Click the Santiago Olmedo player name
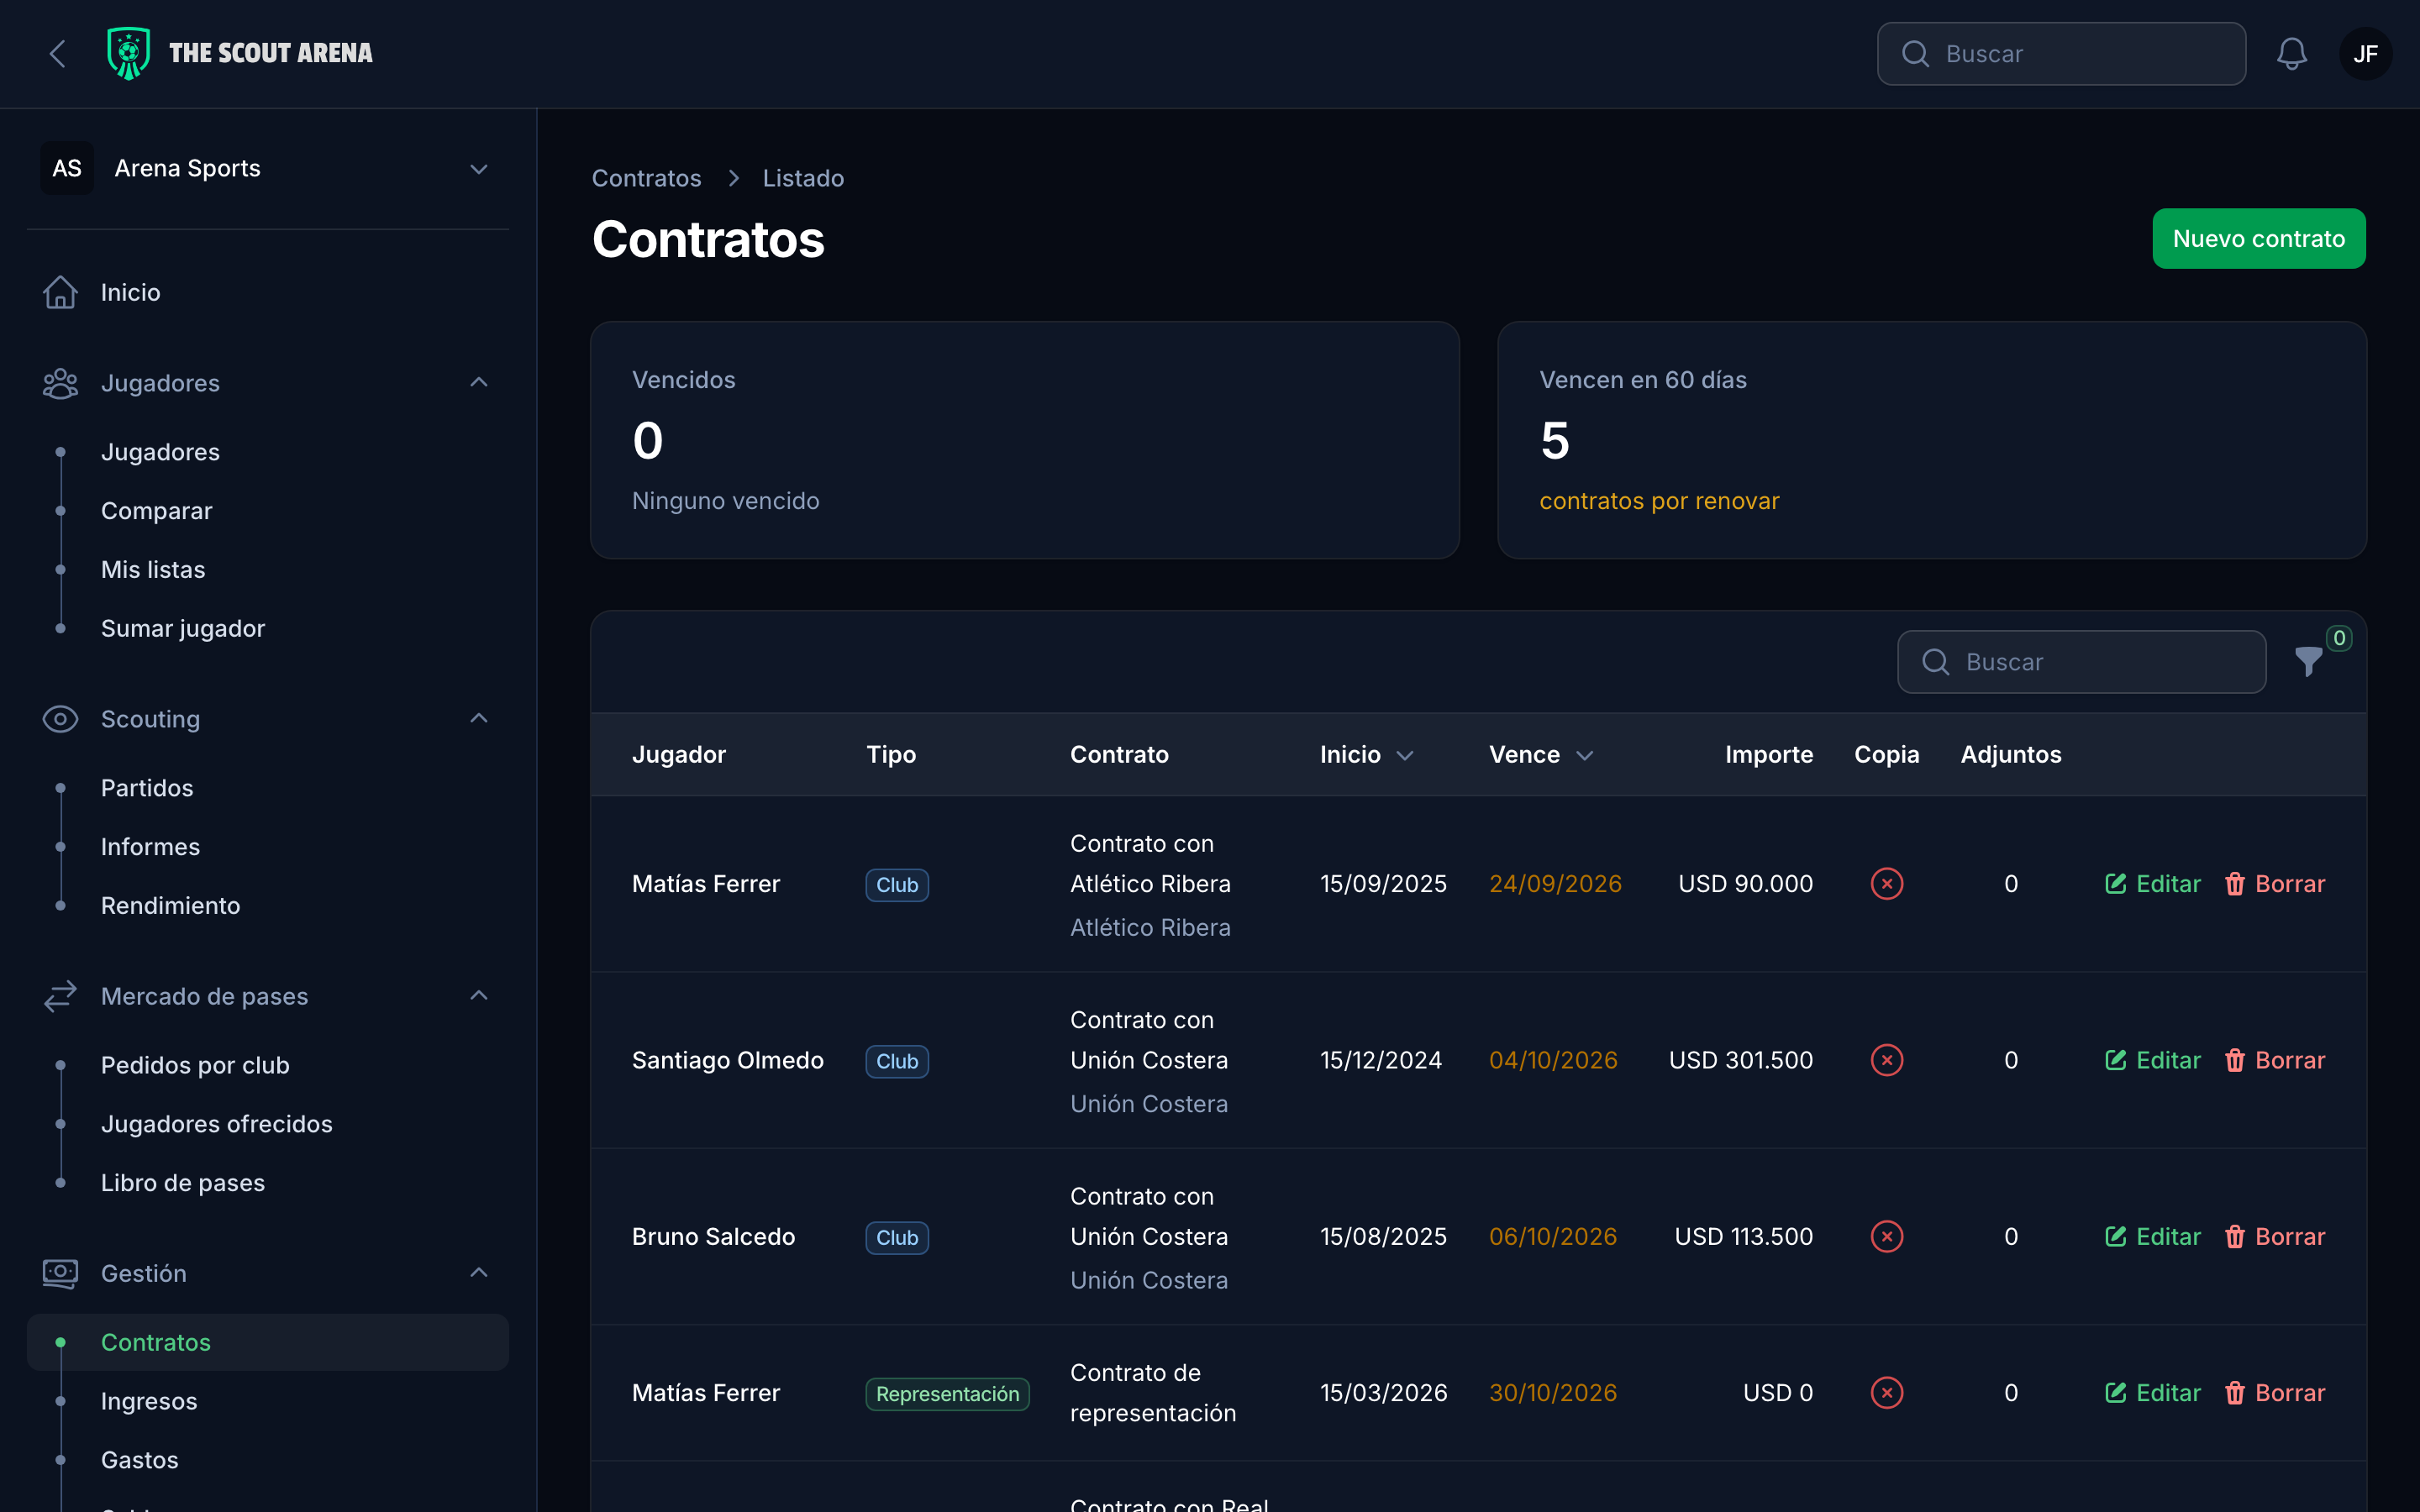Image resolution: width=2420 pixels, height=1512 pixels. pyautogui.click(x=728, y=1060)
